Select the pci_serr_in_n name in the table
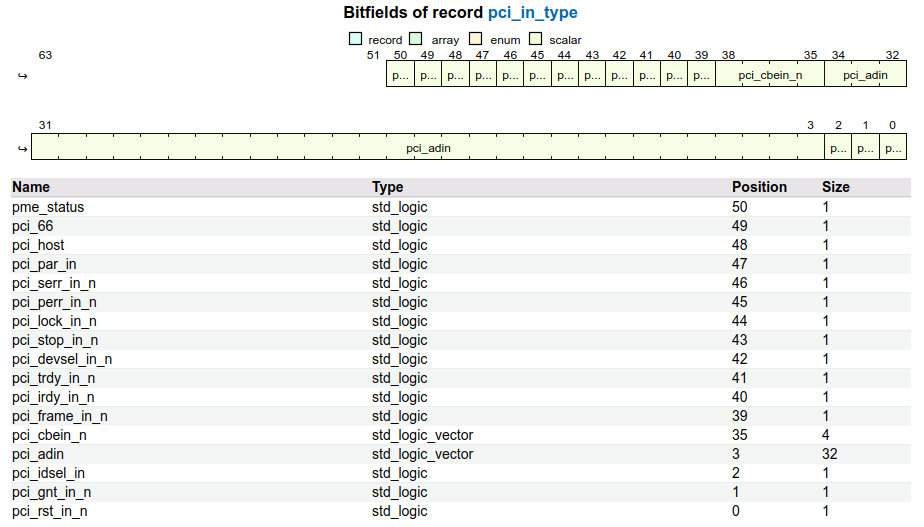The height and width of the screenshot is (527, 924). (54, 283)
